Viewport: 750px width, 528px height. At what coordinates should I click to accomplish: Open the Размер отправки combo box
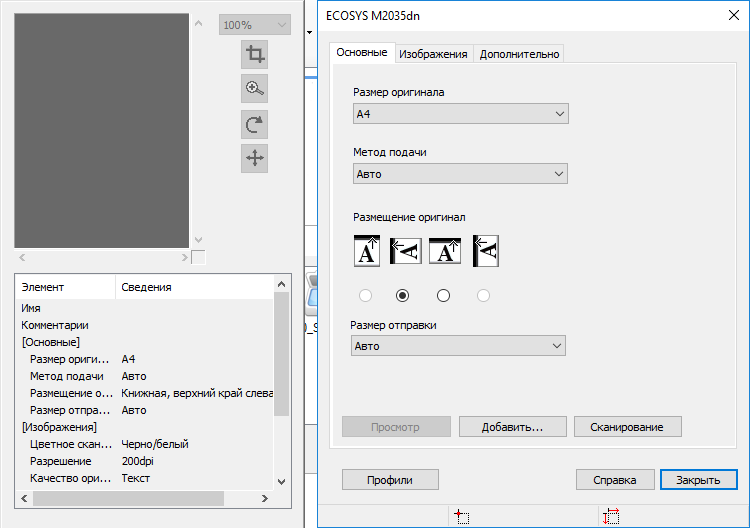(459, 346)
